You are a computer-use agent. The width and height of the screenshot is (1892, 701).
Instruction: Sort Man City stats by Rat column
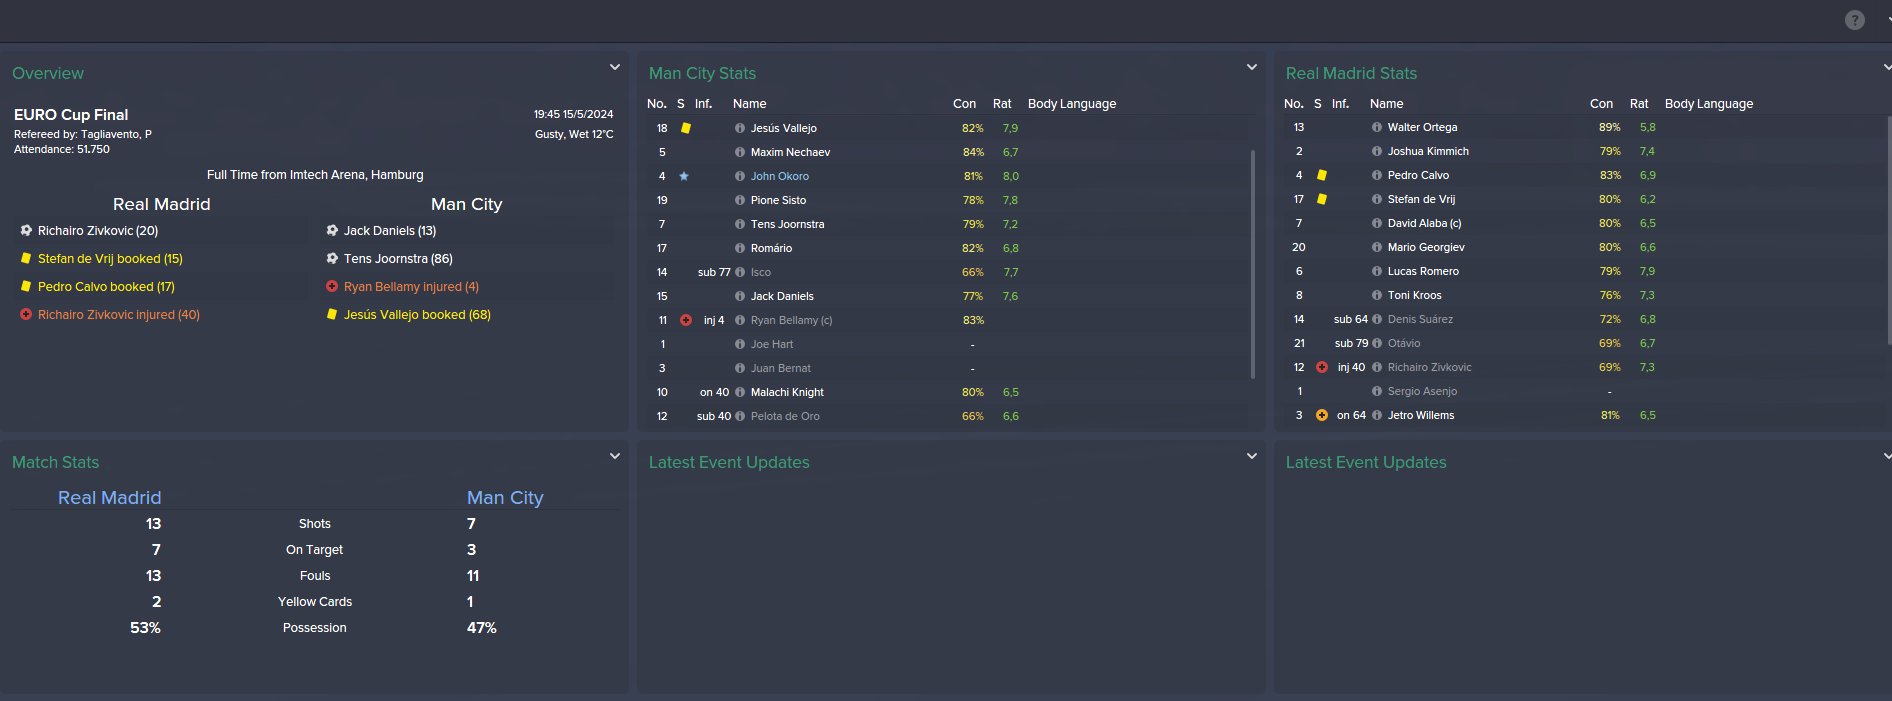1002,104
